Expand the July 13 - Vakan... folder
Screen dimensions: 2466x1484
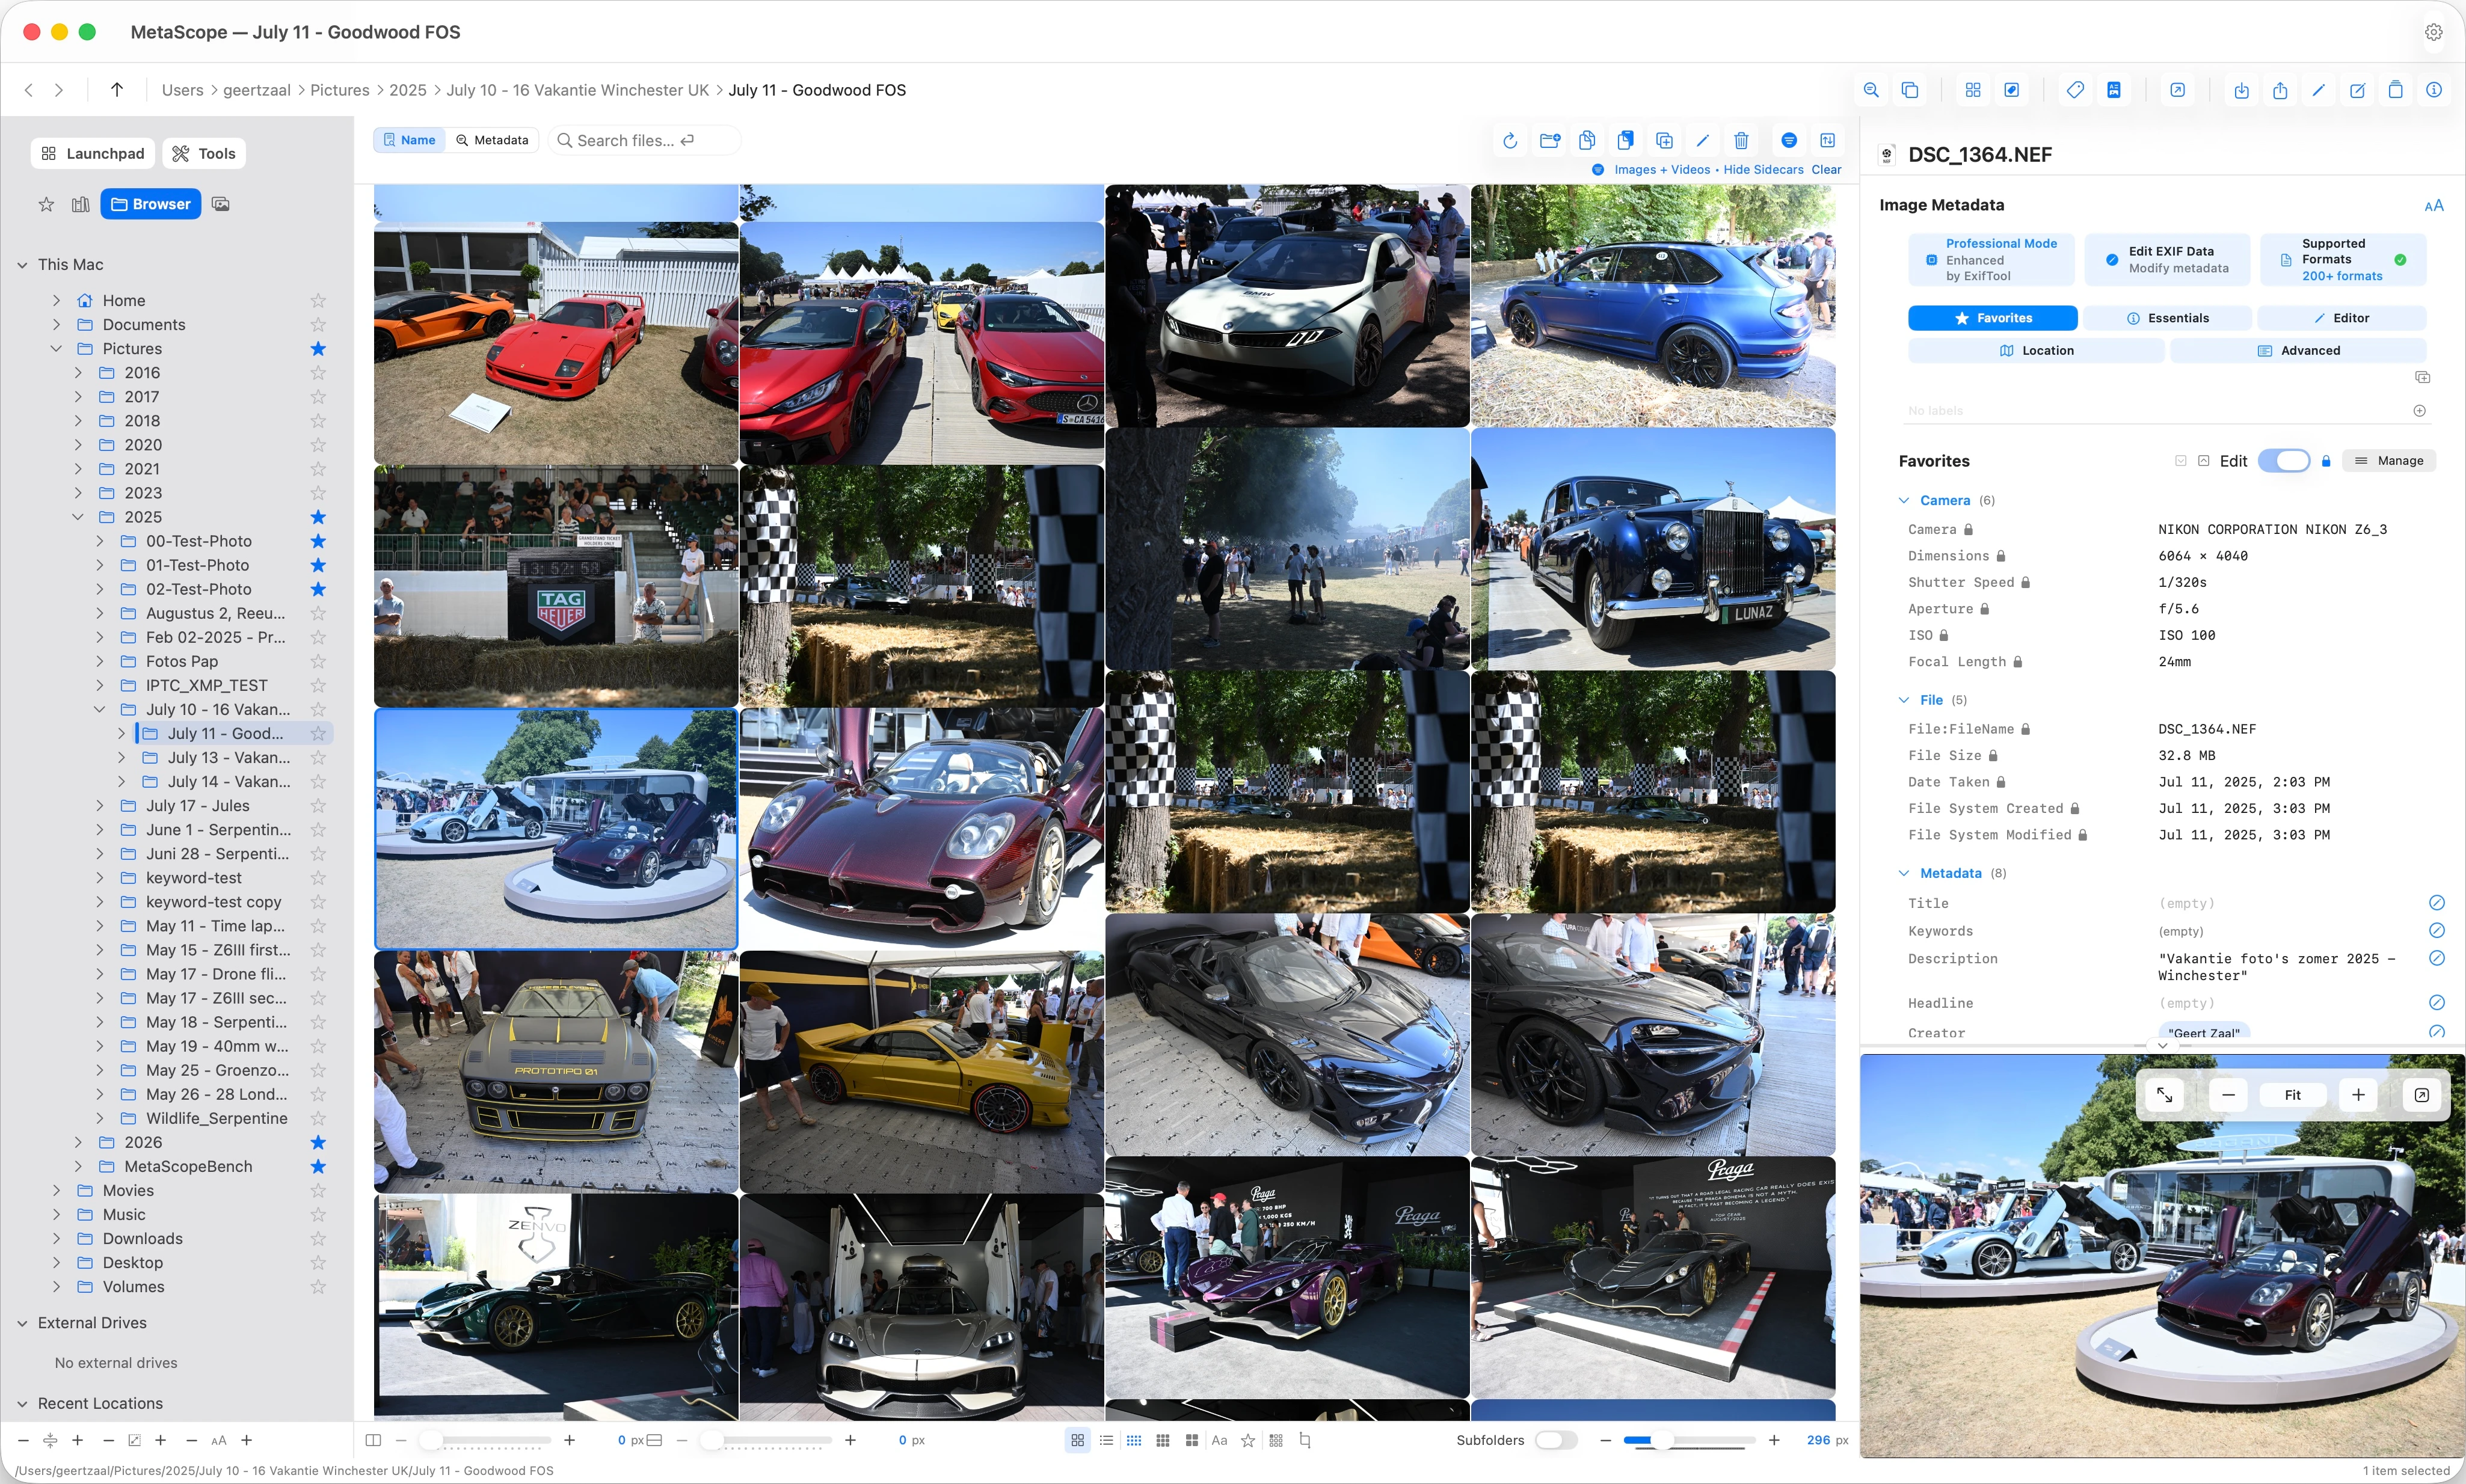[x=121, y=757]
